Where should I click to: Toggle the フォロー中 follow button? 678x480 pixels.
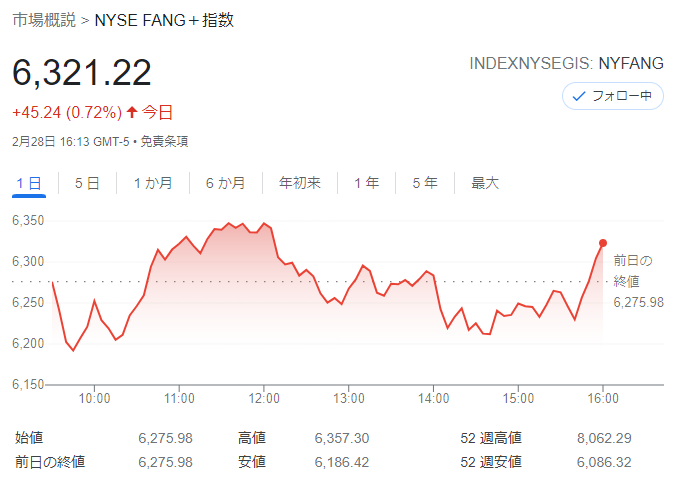click(x=613, y=96)
